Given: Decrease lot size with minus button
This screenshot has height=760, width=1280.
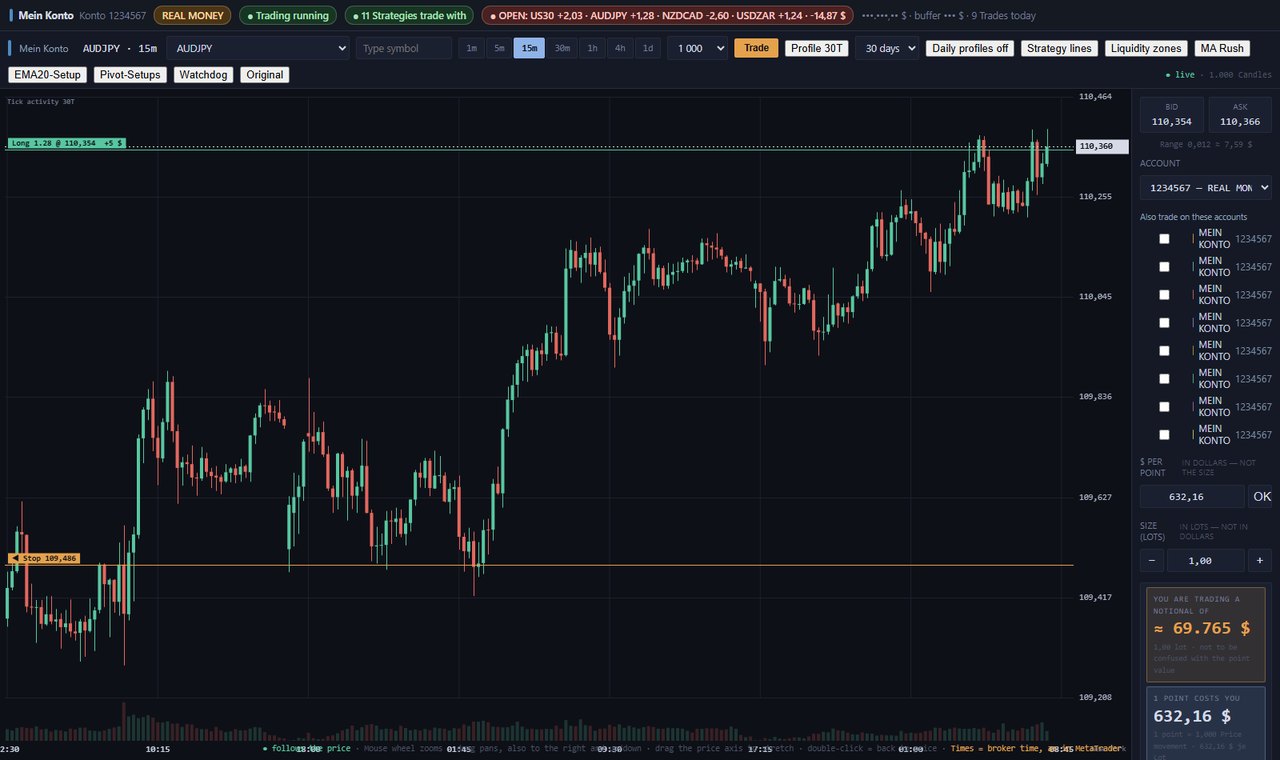Looking at the screenshot, I should coord(1151,561).
